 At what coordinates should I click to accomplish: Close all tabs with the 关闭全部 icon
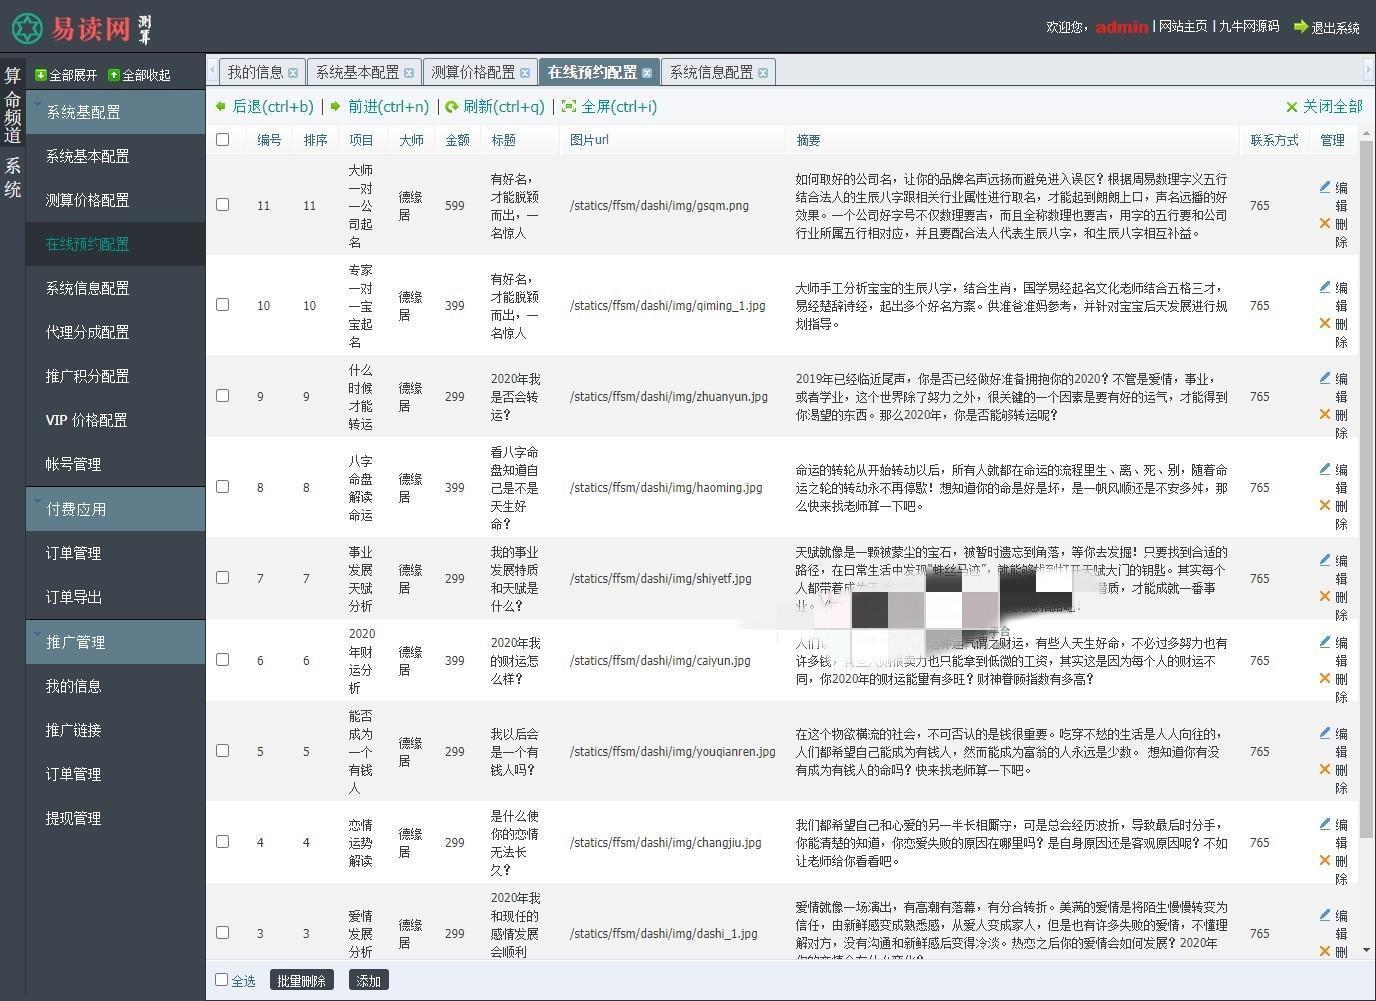tap(1291, 106)
